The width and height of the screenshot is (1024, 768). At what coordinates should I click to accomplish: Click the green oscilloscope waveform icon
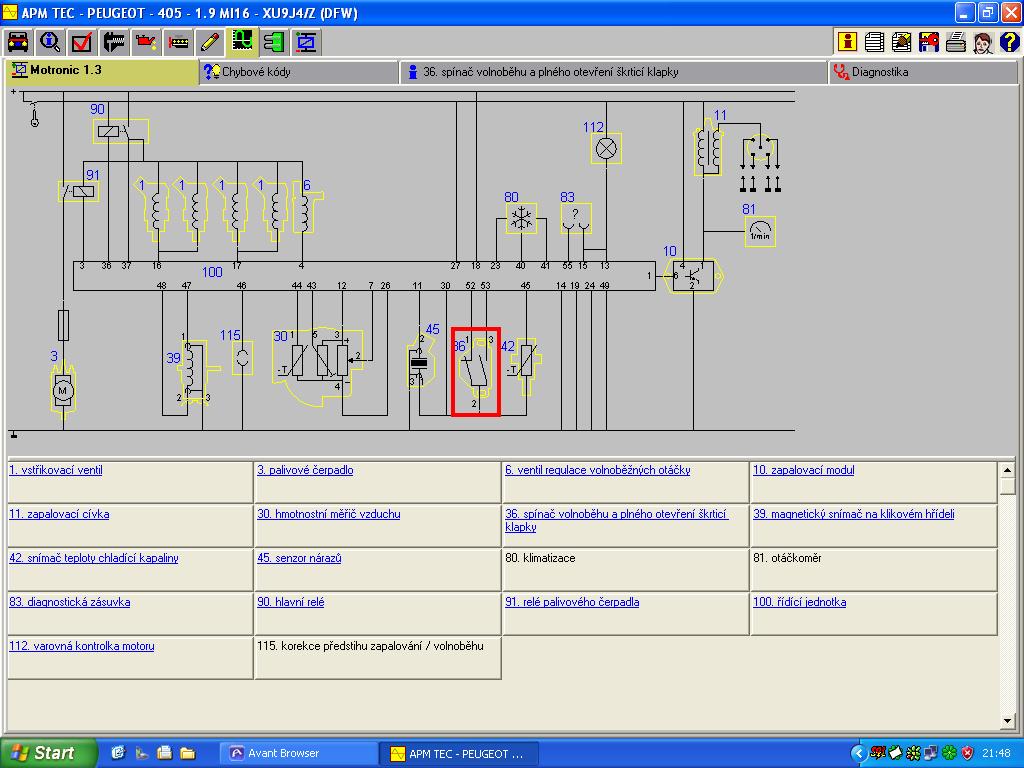click(x=242, y=42)
